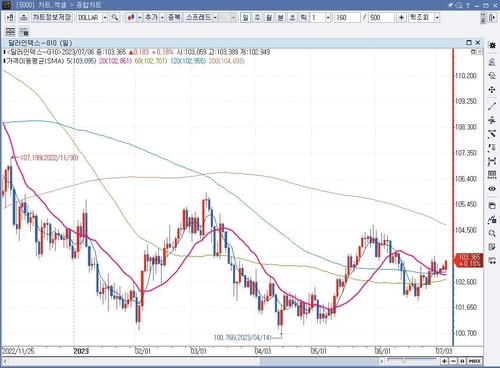Select the trend line drawing tool
The height and width of the screenshot is (368, 500).
492,106
